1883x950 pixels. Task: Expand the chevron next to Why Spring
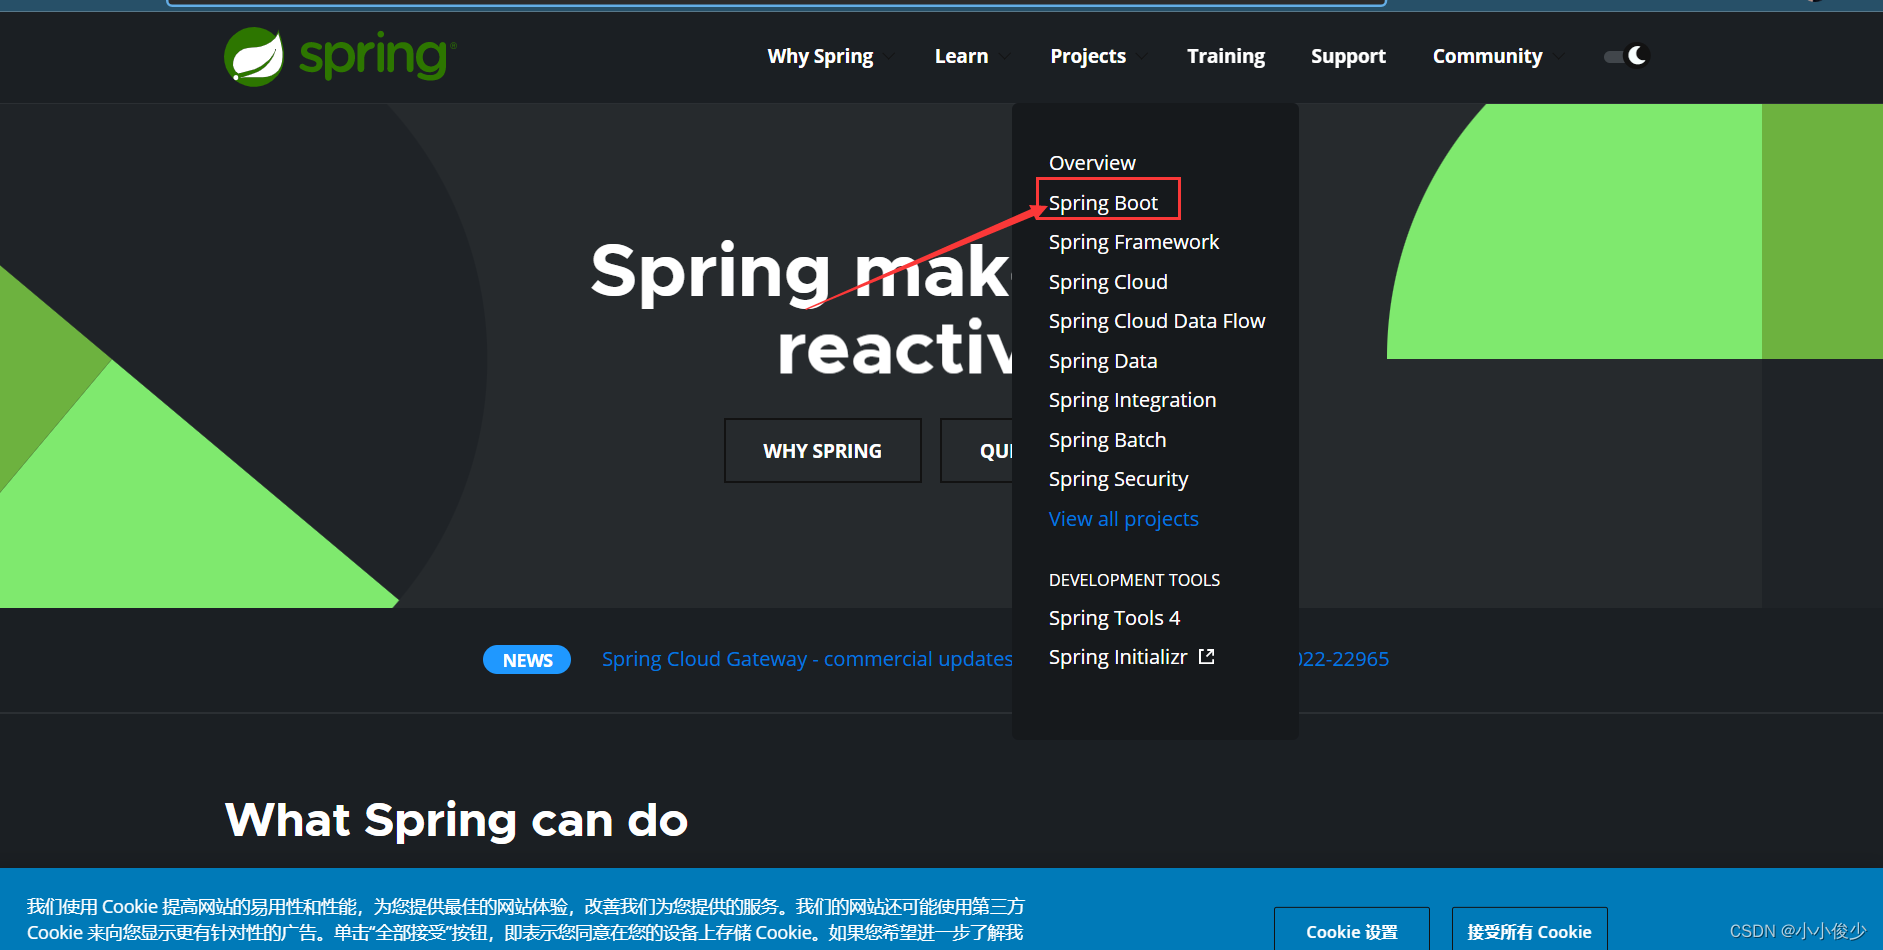coord(889,57)
